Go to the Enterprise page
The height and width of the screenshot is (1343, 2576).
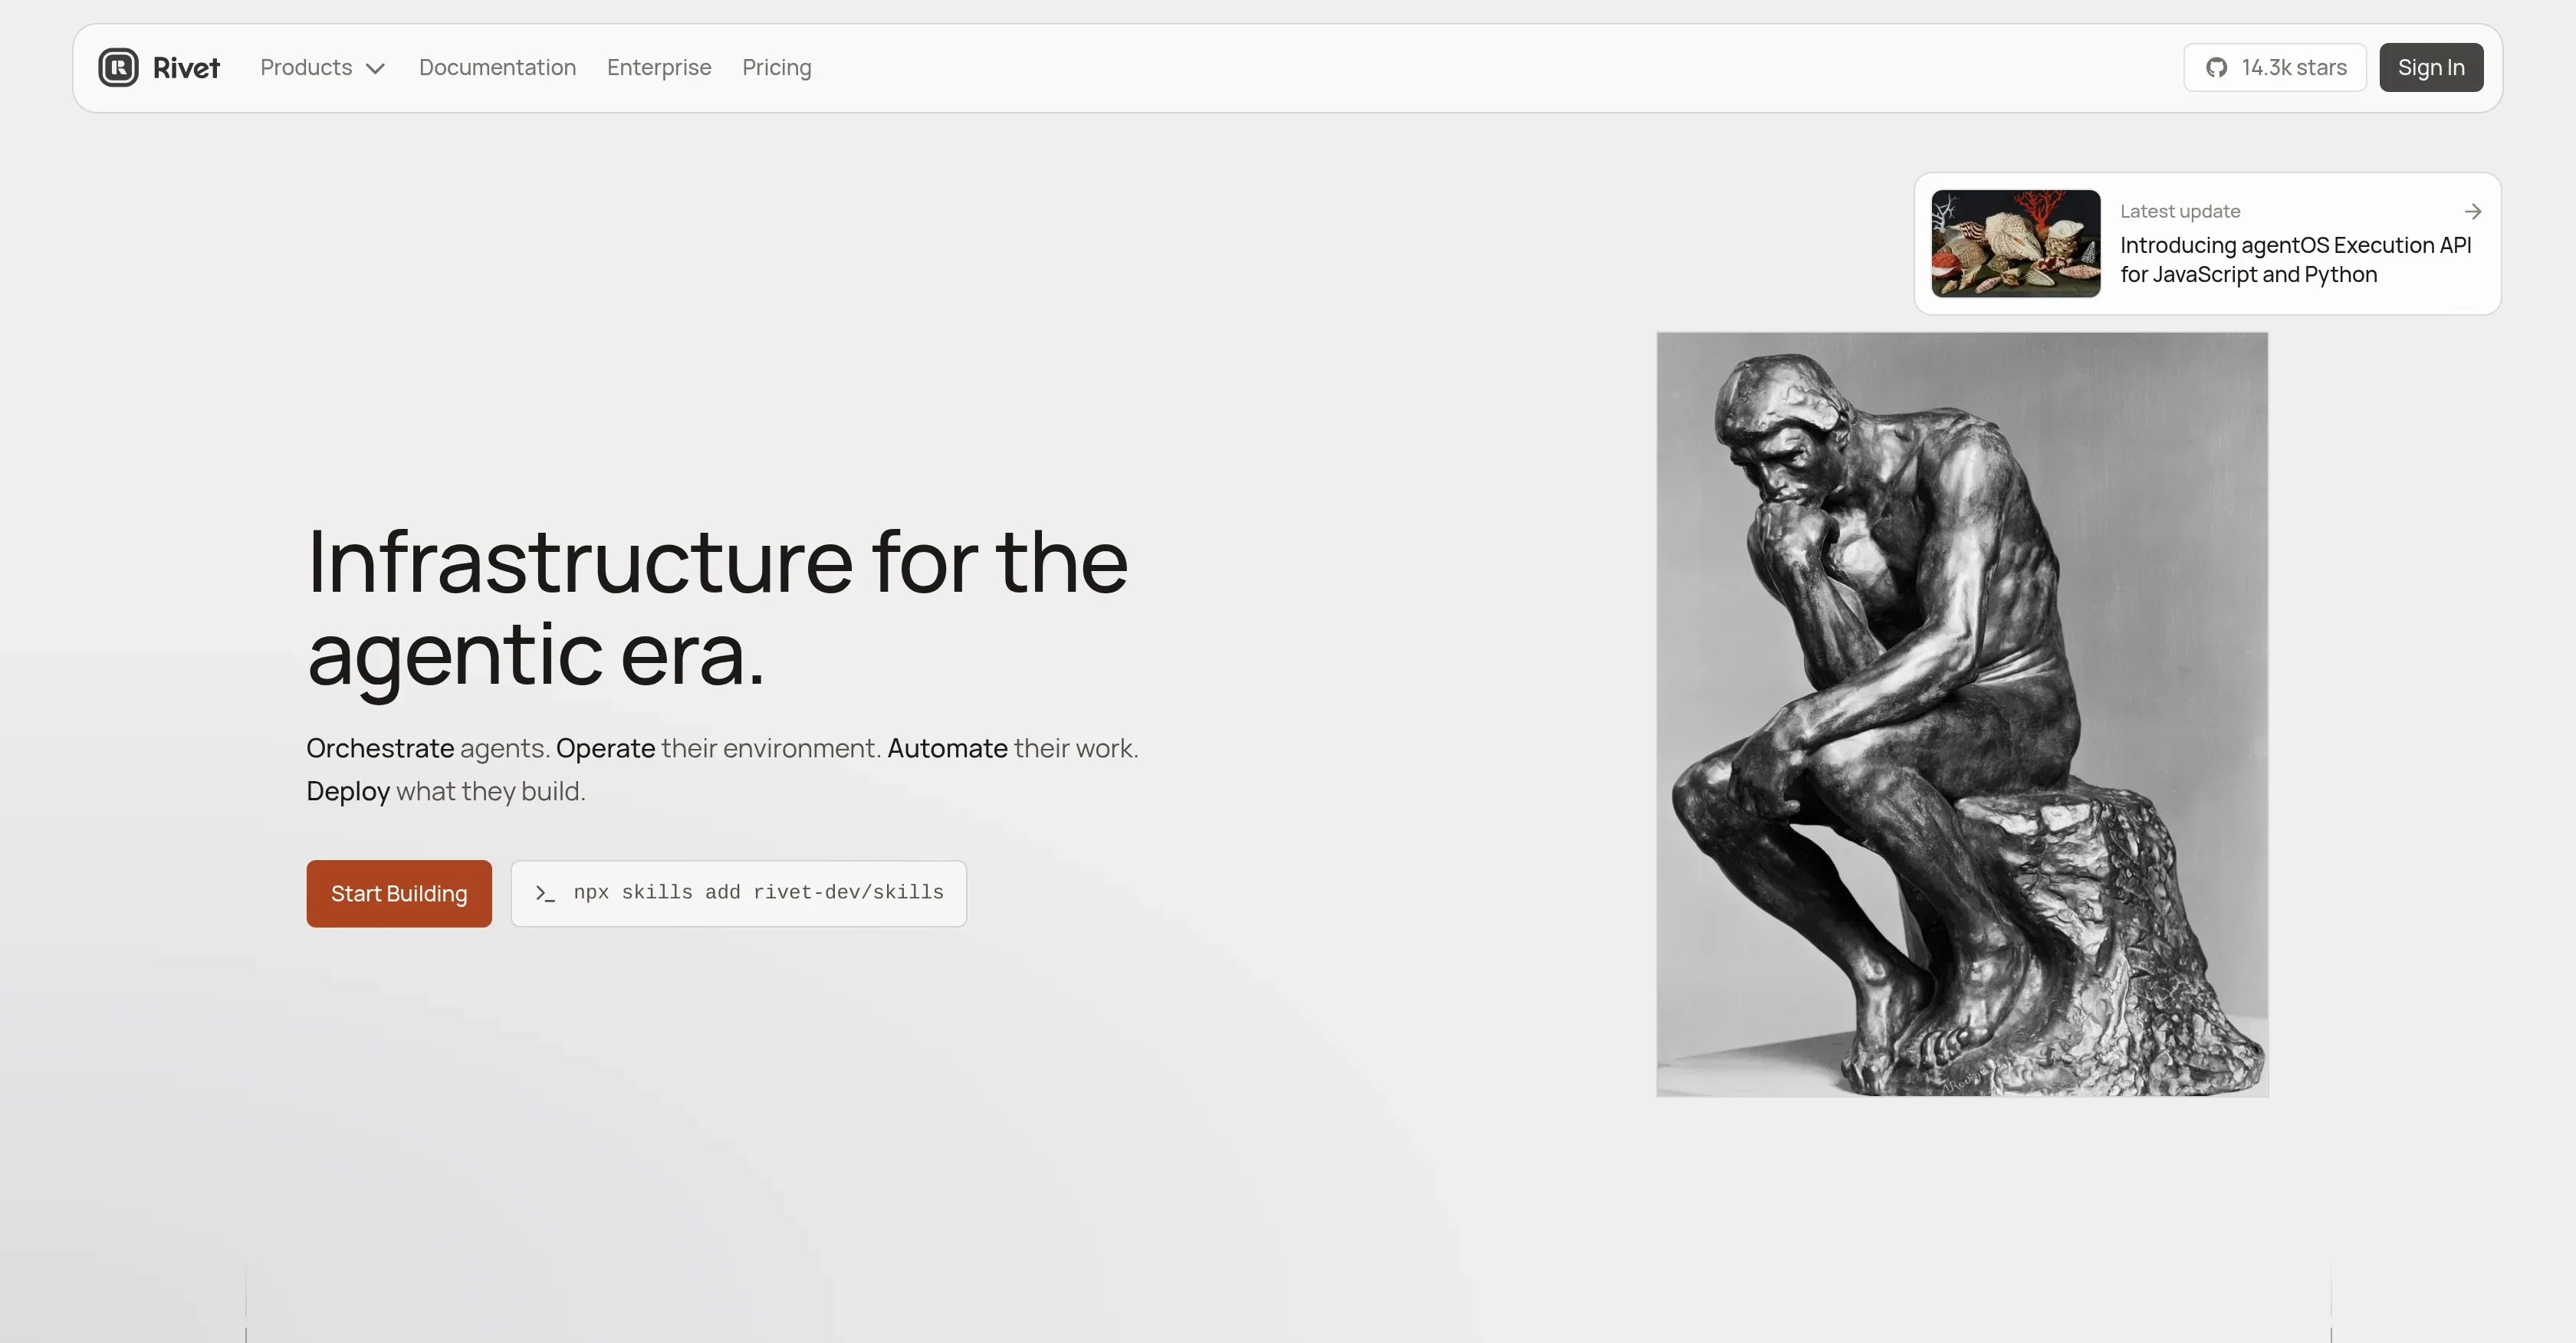659,67
